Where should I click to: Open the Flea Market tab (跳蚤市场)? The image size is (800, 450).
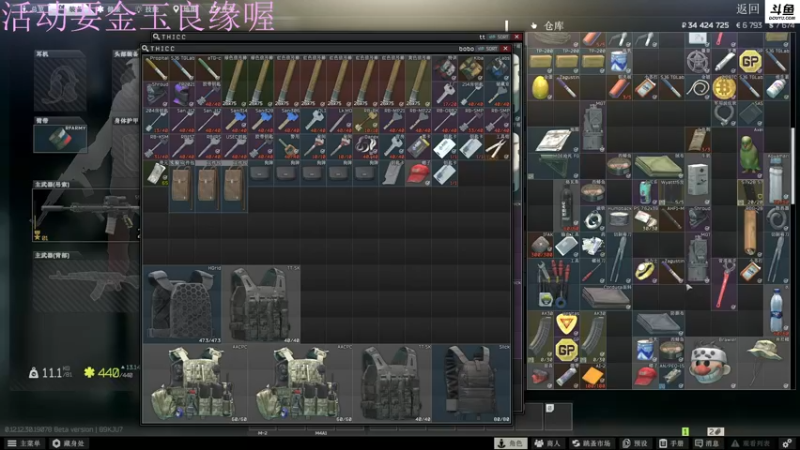pyautogui.click(x=591, y=443)
